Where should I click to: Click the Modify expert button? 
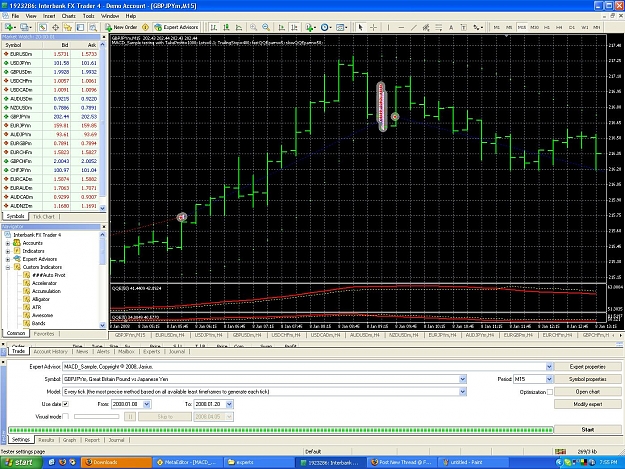tap(588, 404)
